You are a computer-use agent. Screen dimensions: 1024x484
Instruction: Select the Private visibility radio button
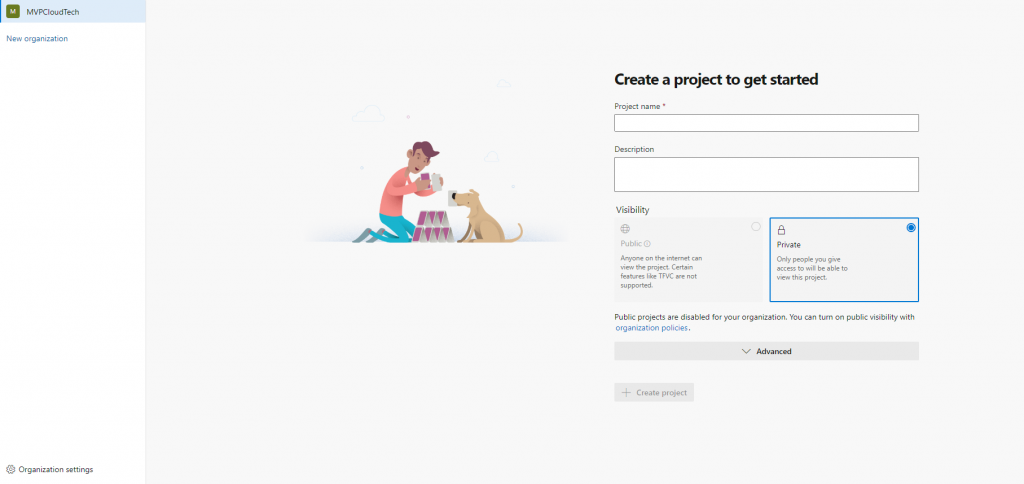910,228
